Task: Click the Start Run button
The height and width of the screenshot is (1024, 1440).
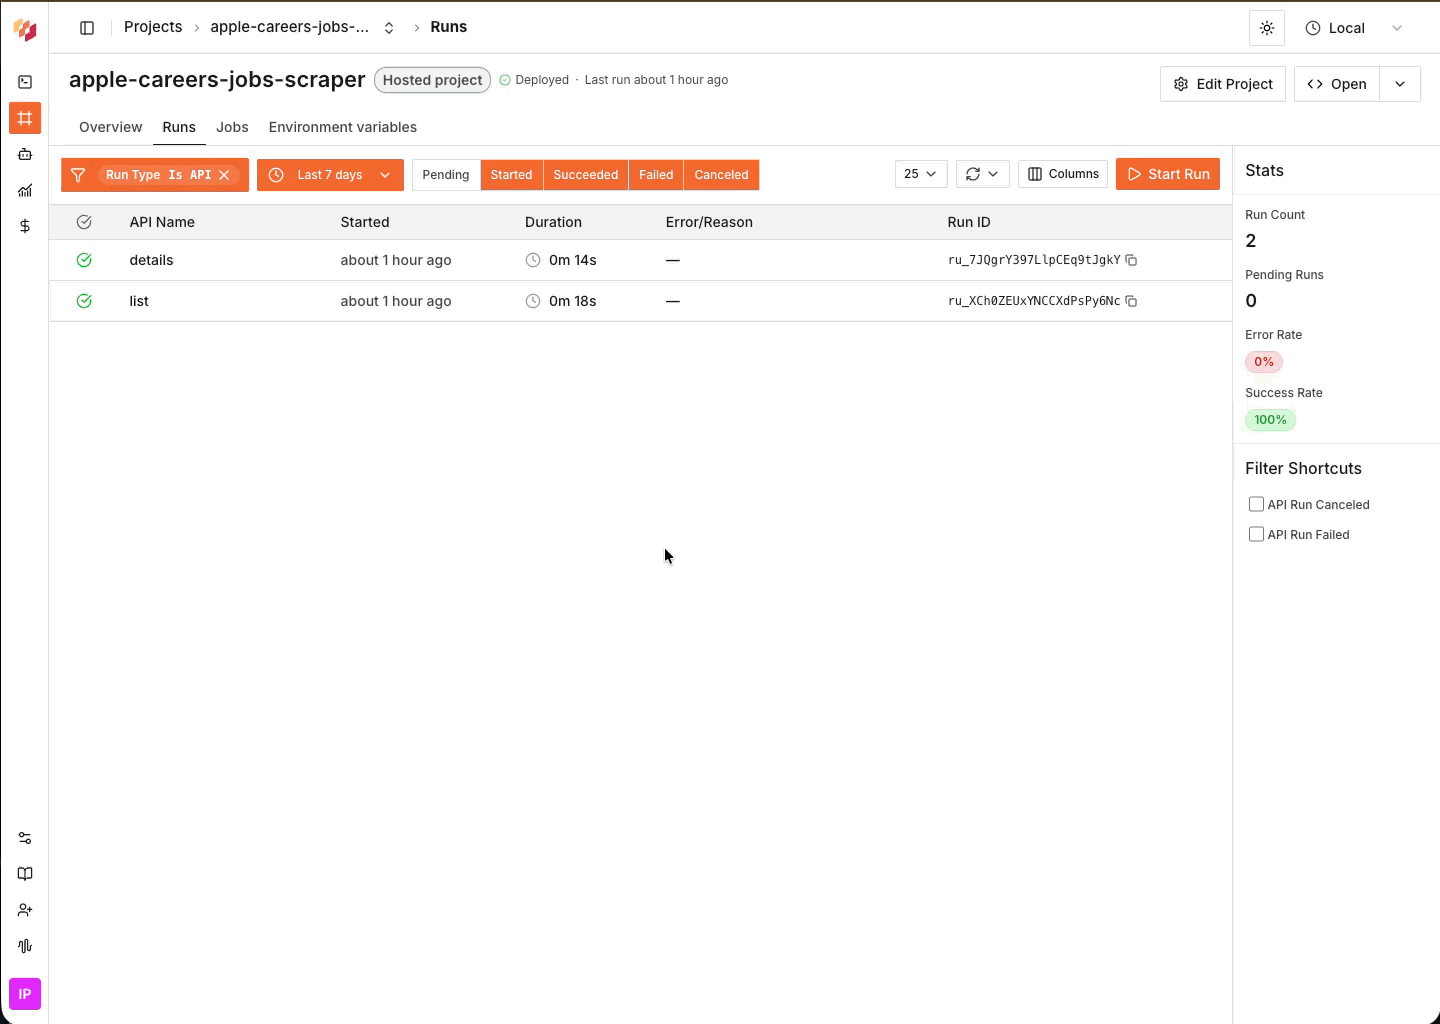Action: pyautogui.click(x=1168, y=174)
